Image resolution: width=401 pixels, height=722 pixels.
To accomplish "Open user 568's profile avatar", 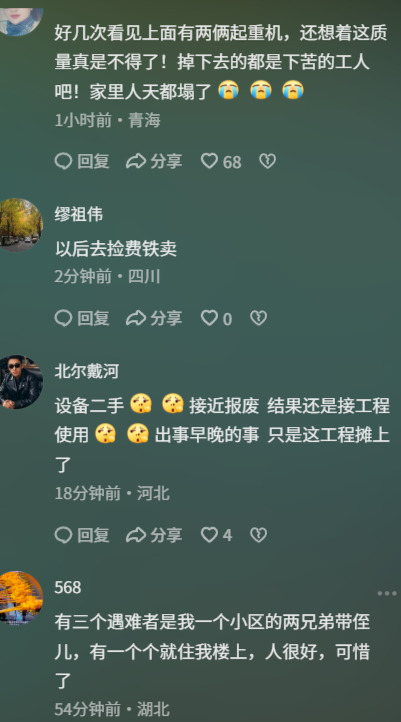I will pyautogui.click(x=19, y=598).
